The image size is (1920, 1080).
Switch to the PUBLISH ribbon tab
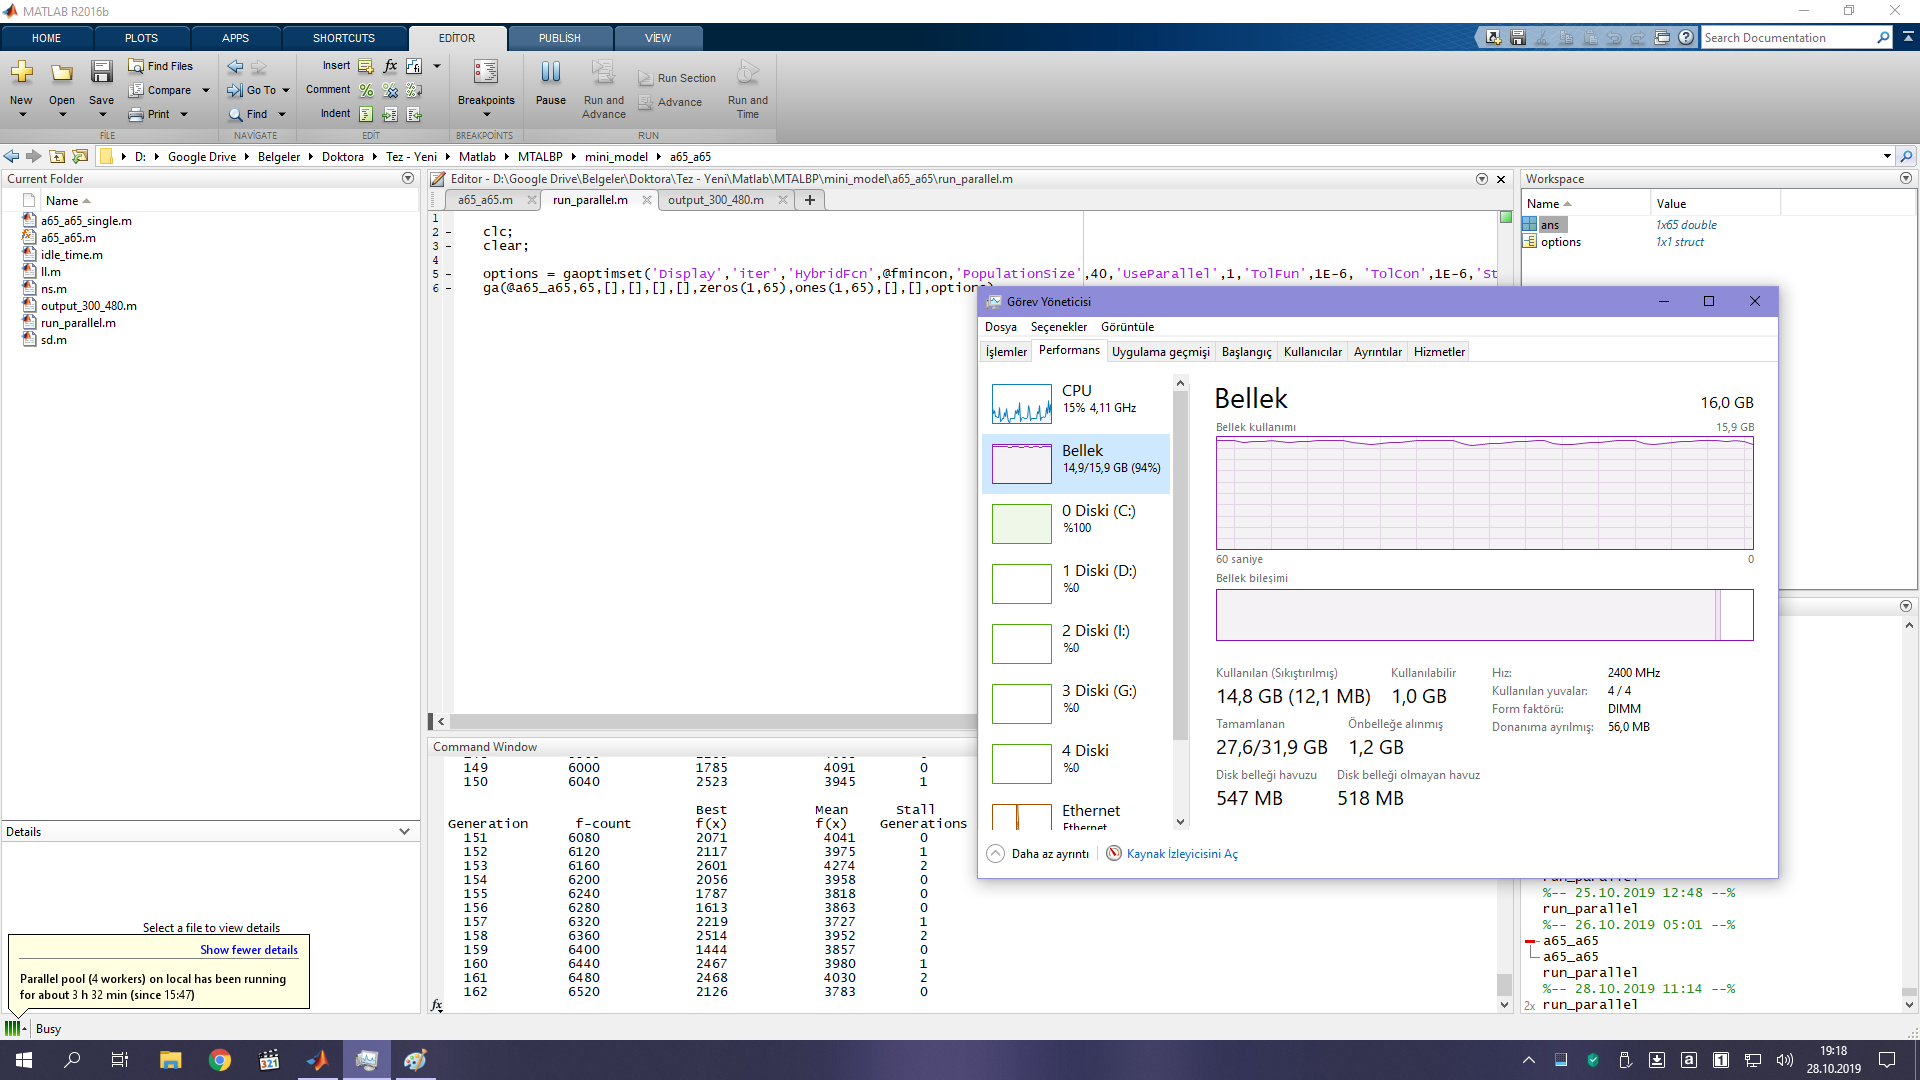(559, 38)
